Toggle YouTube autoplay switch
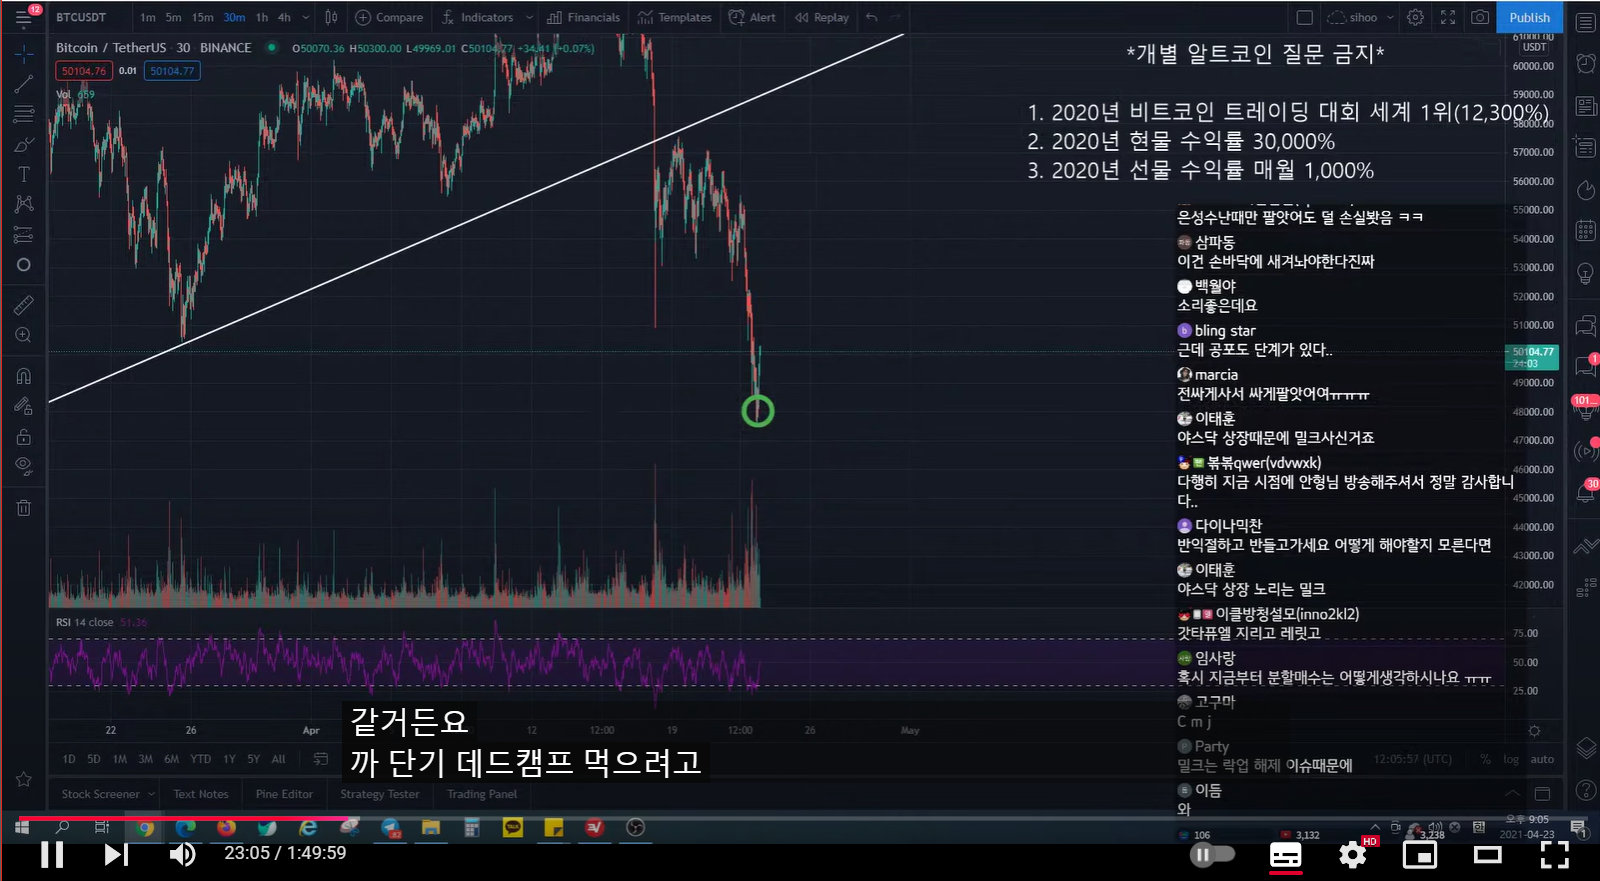This screenshot has width=1600, height=881. (x=1213, y=854)
